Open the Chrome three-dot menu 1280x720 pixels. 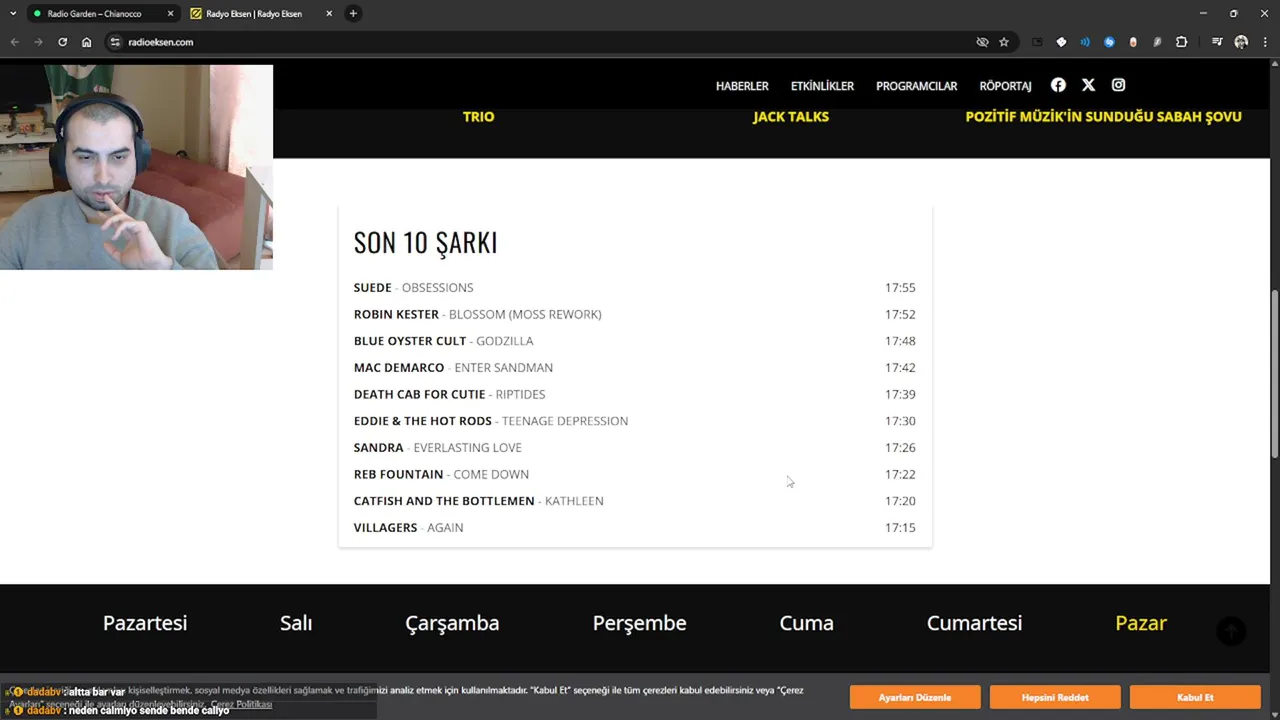tap(1265, 42)
